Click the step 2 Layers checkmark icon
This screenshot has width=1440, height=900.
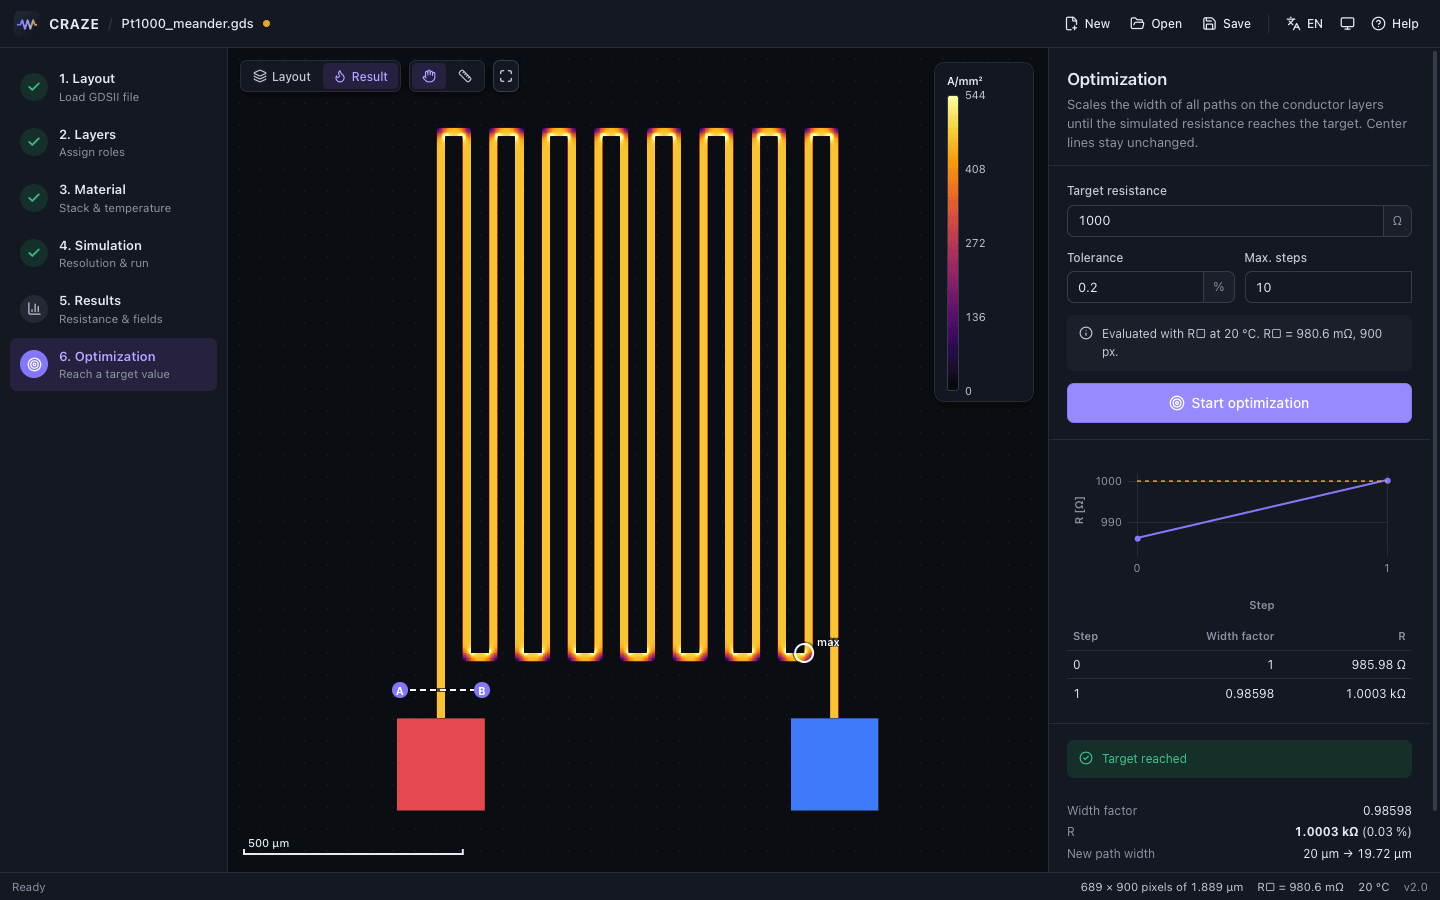pyautogui.click(x=34, y=142)
